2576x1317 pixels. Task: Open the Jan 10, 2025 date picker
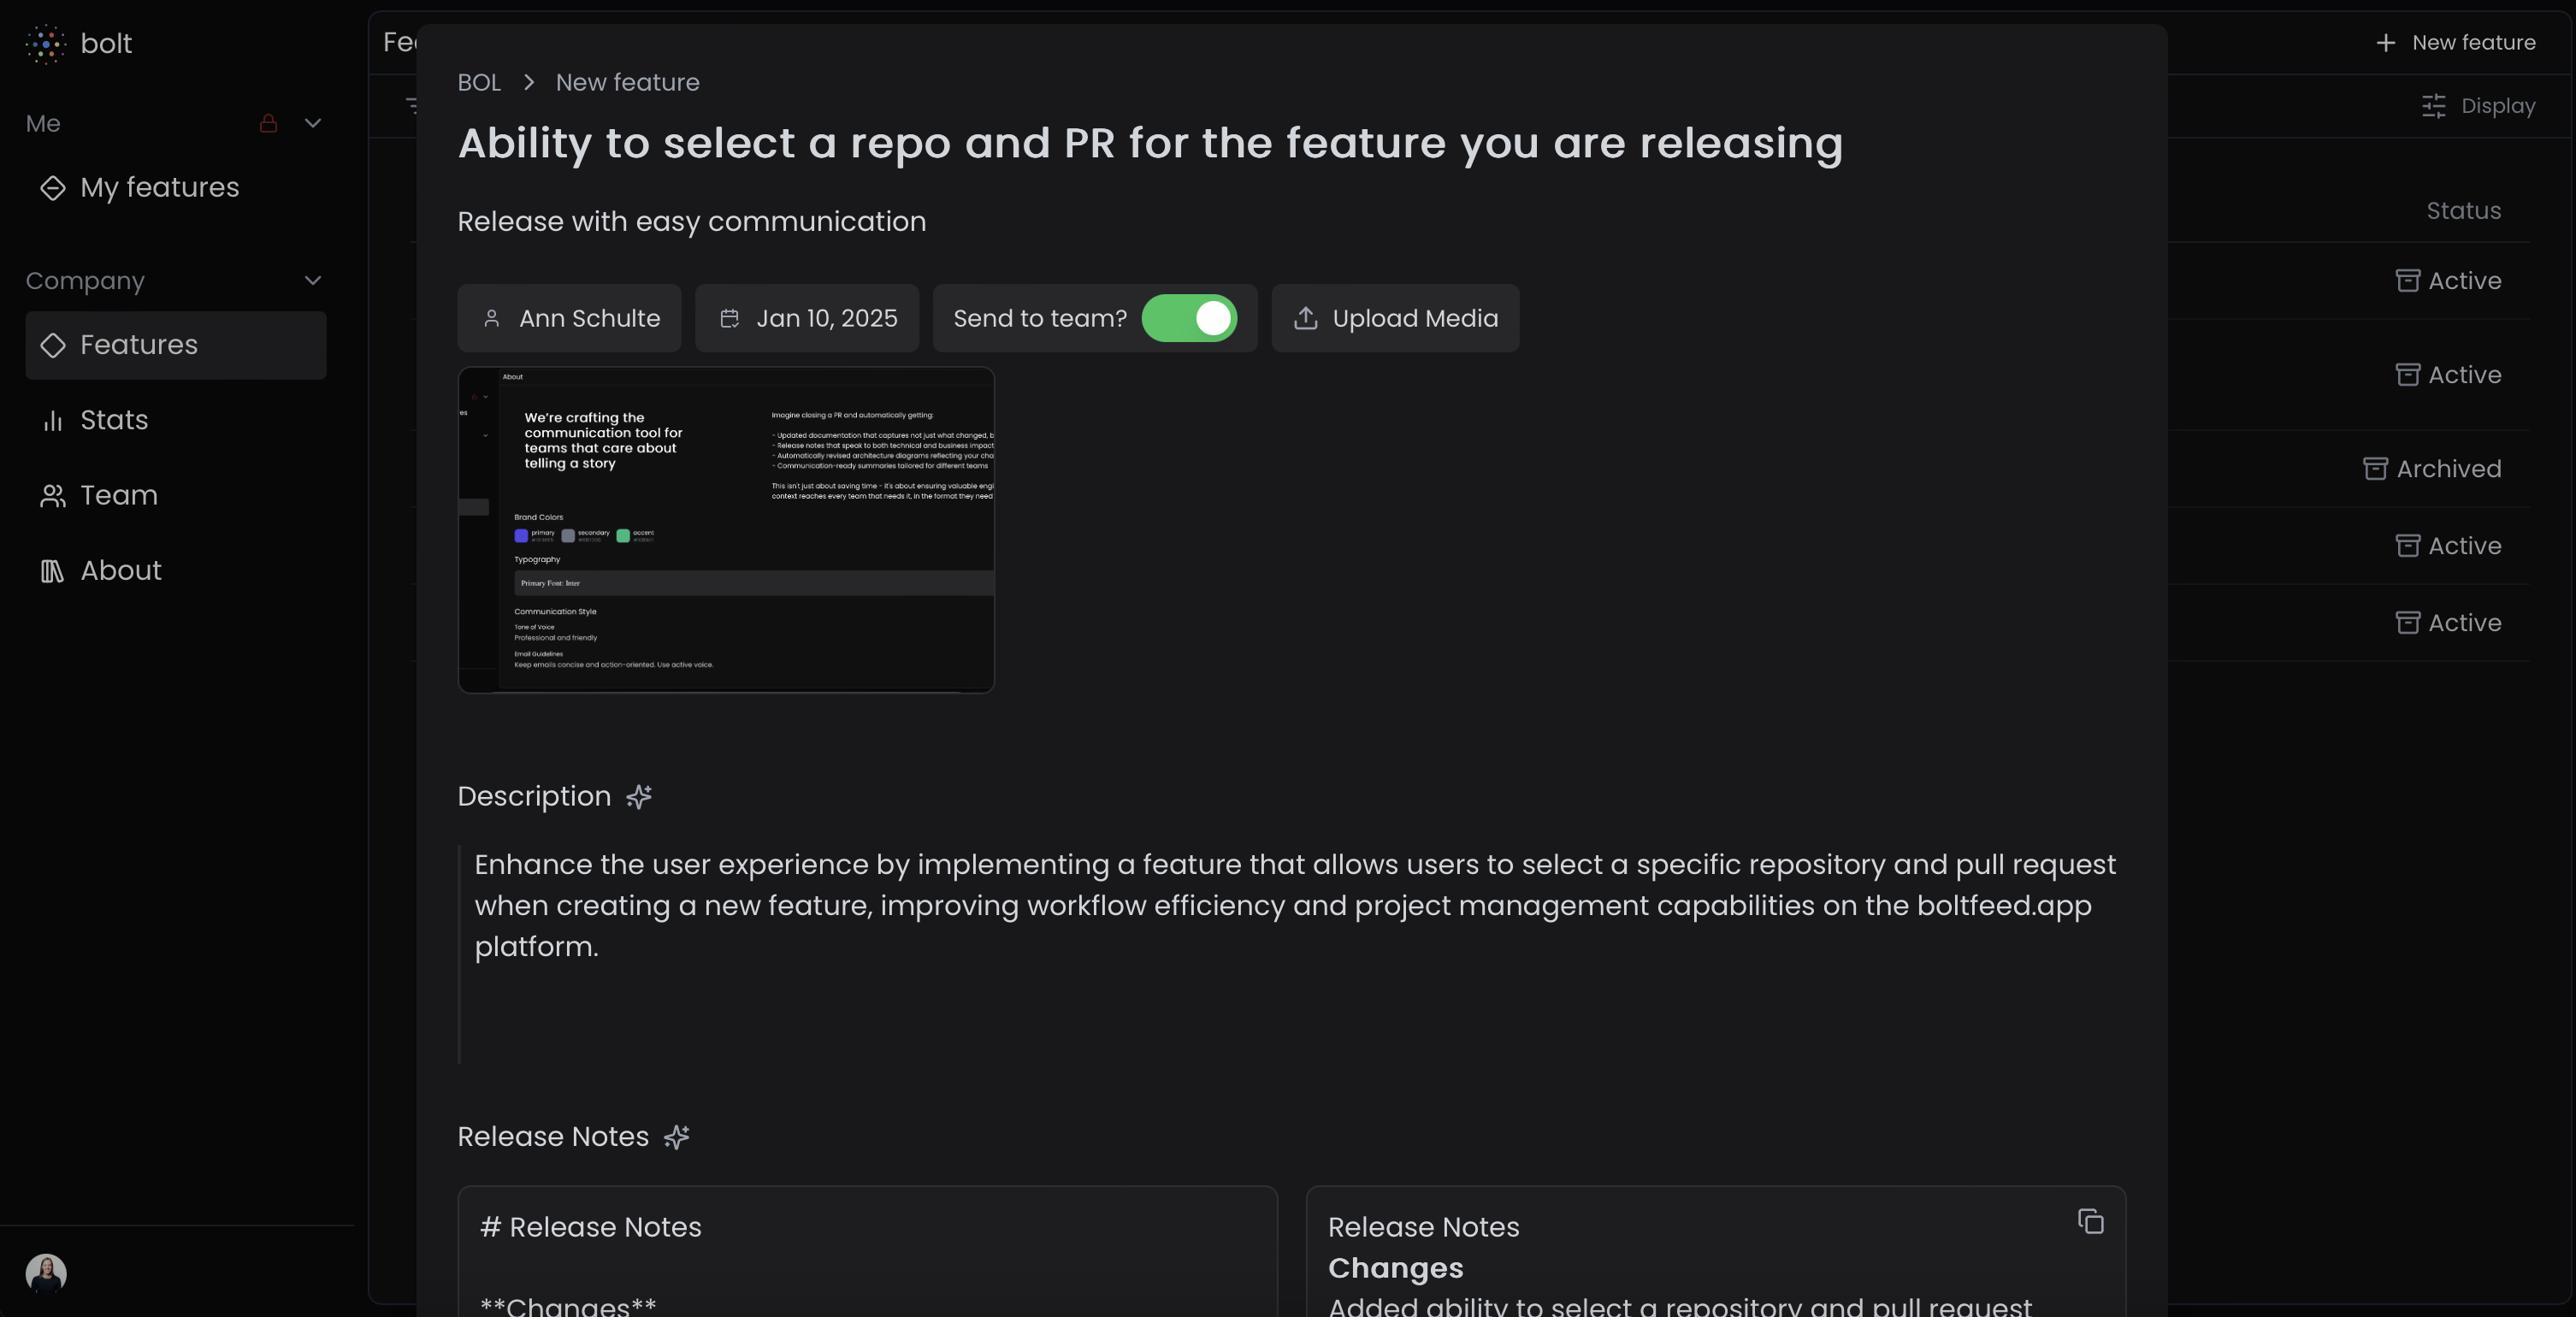(807, 319)
